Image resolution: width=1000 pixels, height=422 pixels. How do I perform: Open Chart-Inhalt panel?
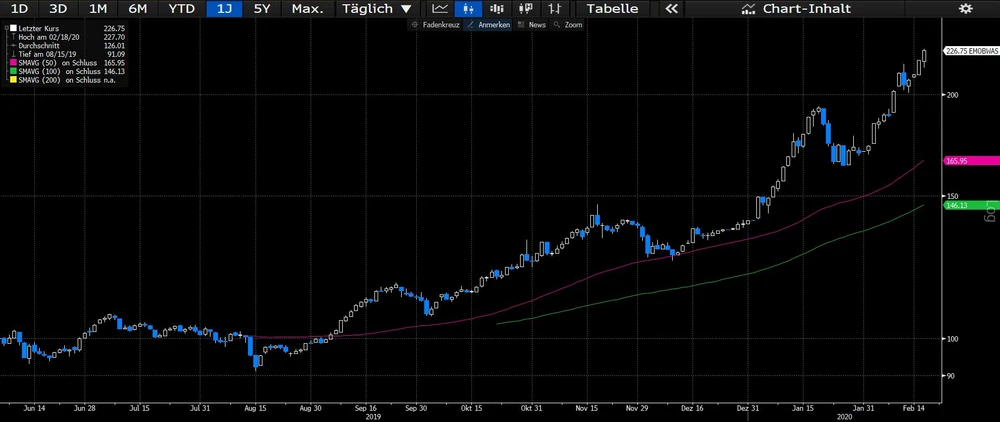click(796, 8)
